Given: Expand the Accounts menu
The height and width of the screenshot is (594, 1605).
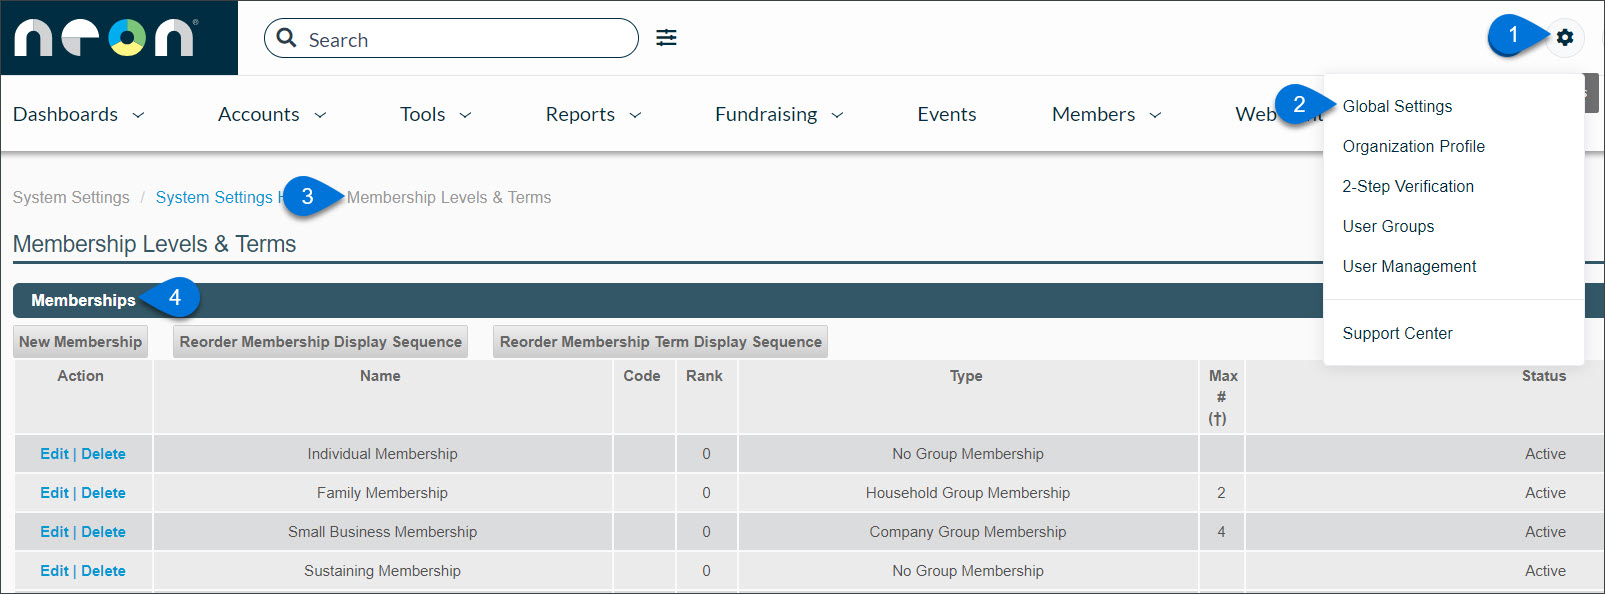Looking at the screenshot, I should pos(272,114).
